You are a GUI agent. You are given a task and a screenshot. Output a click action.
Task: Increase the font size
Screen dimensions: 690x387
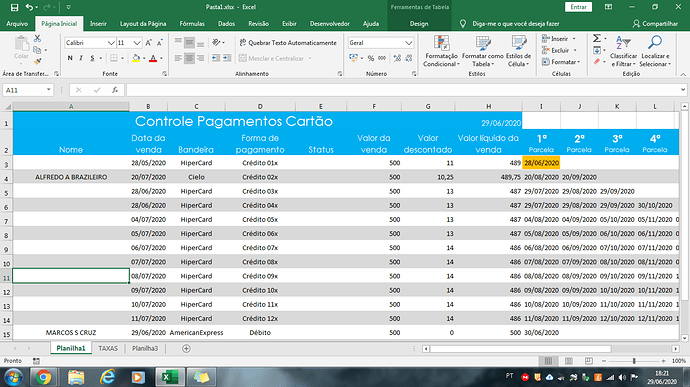coord(148,43)
